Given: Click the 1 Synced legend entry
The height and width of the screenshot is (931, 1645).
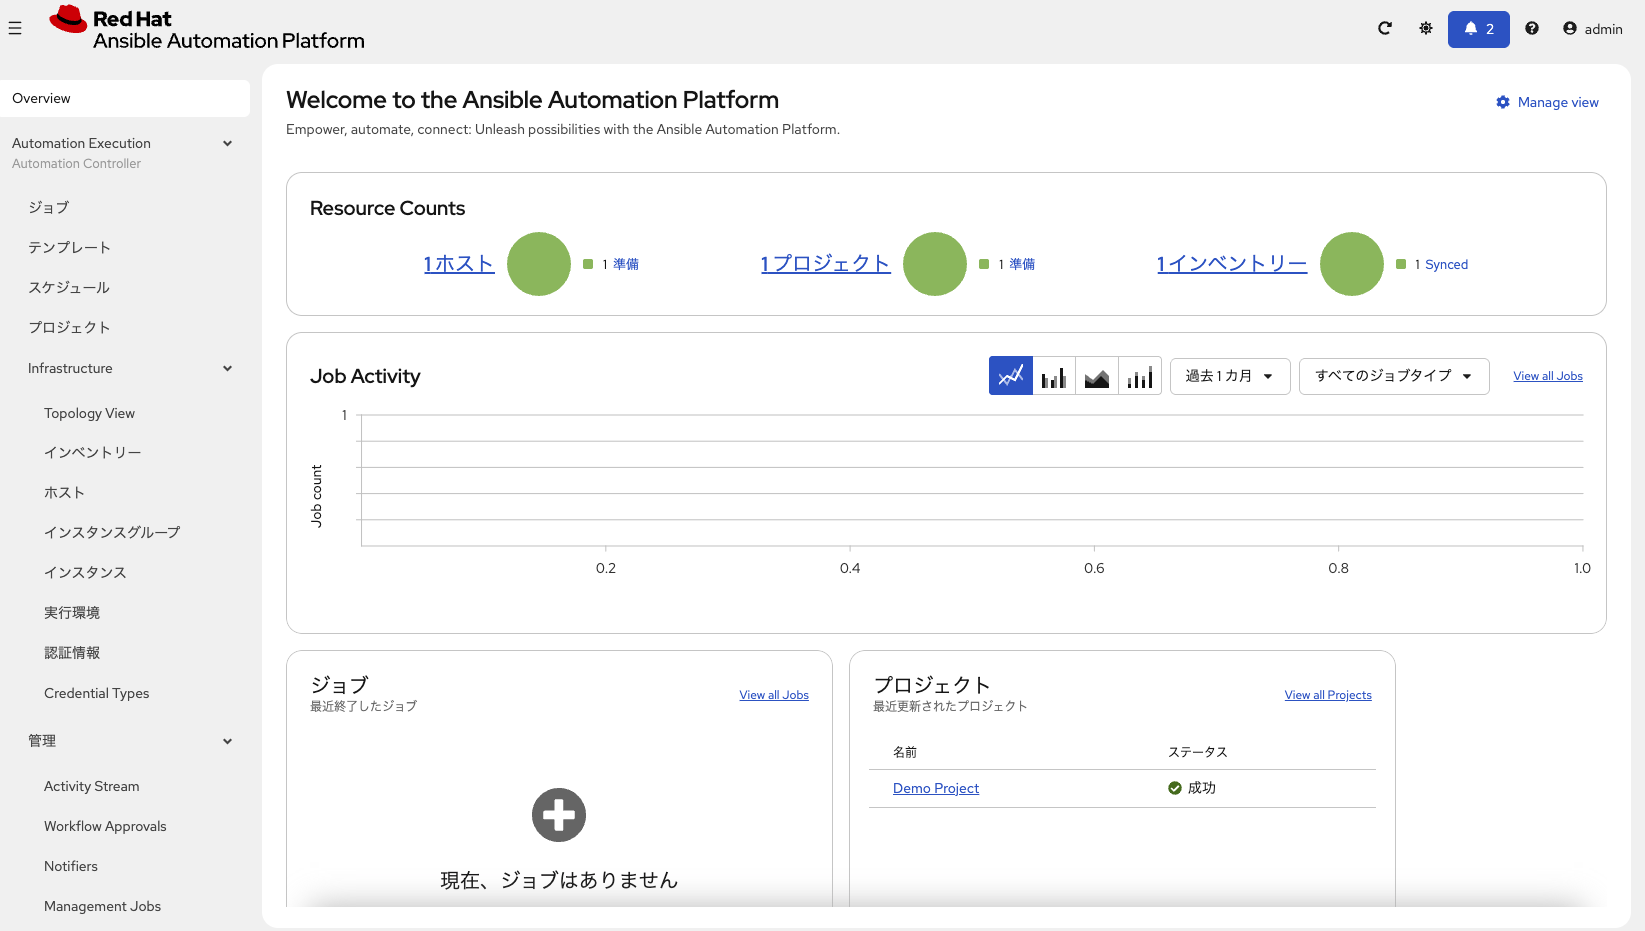Looking at the screenshot, I should pos(1432,264).
